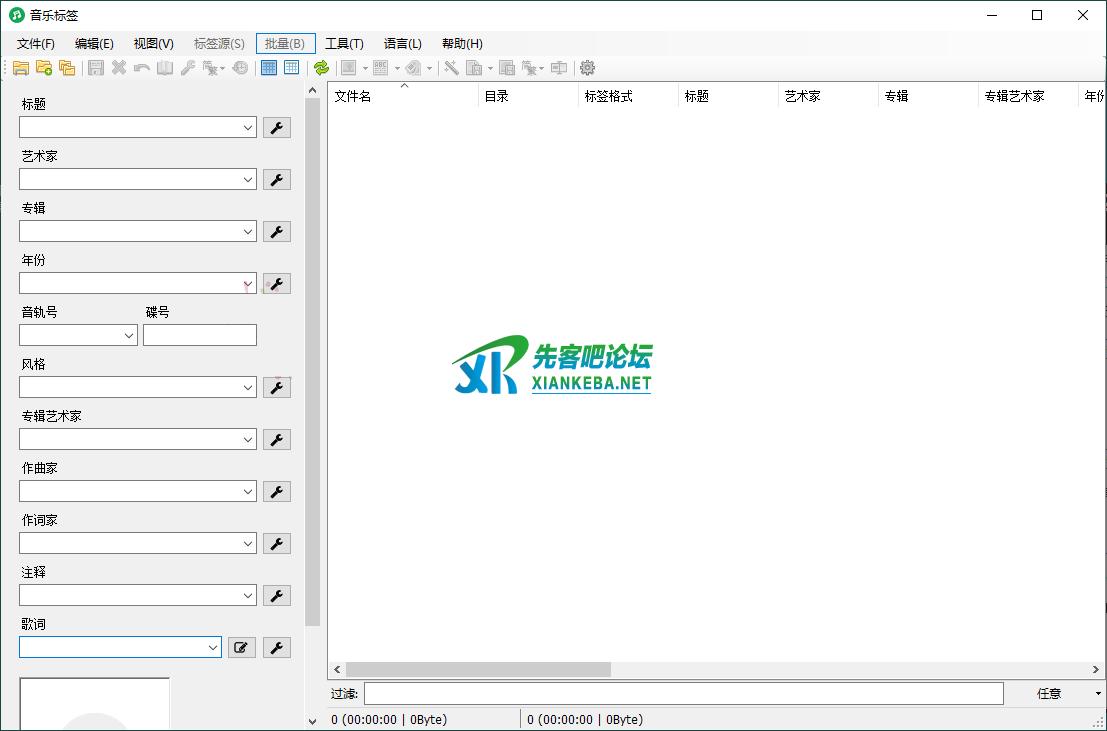Viewport: 1107px width, 731px height.
Task: Click the 标签格式 column header
Action: [x=625, y=97]
